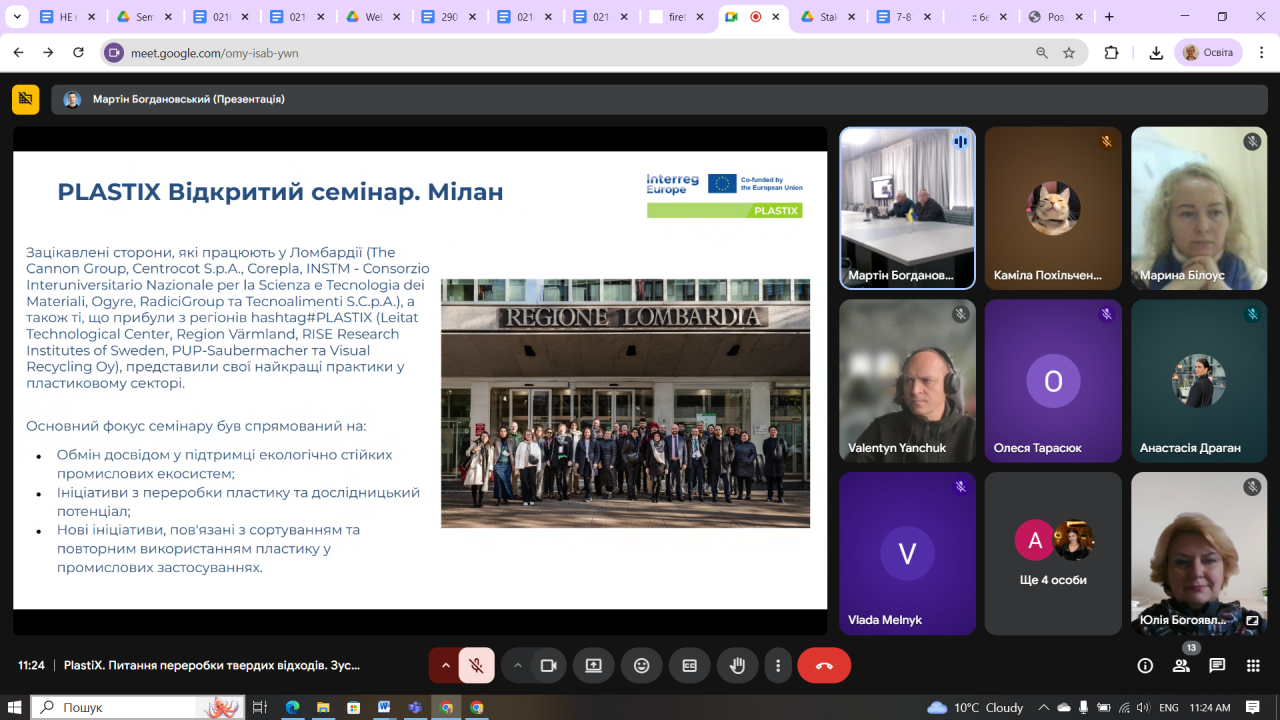Open Microsoft Word from the Windows taskbar

click(384, 707)
